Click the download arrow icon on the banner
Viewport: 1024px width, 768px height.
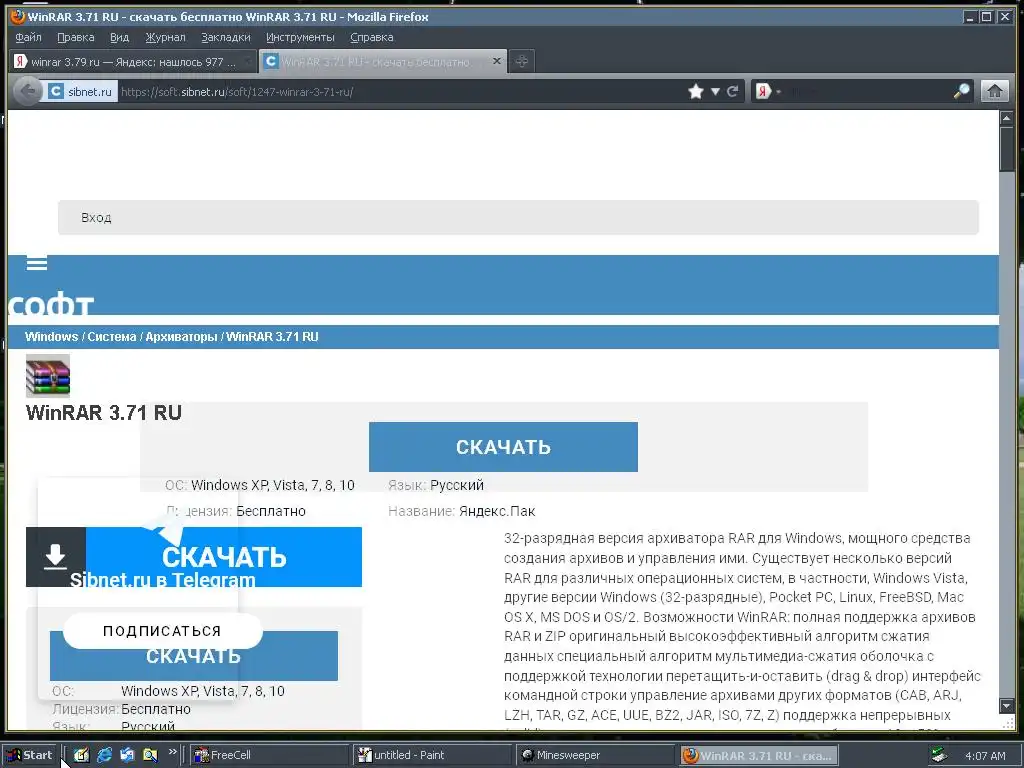click(56, 556)
